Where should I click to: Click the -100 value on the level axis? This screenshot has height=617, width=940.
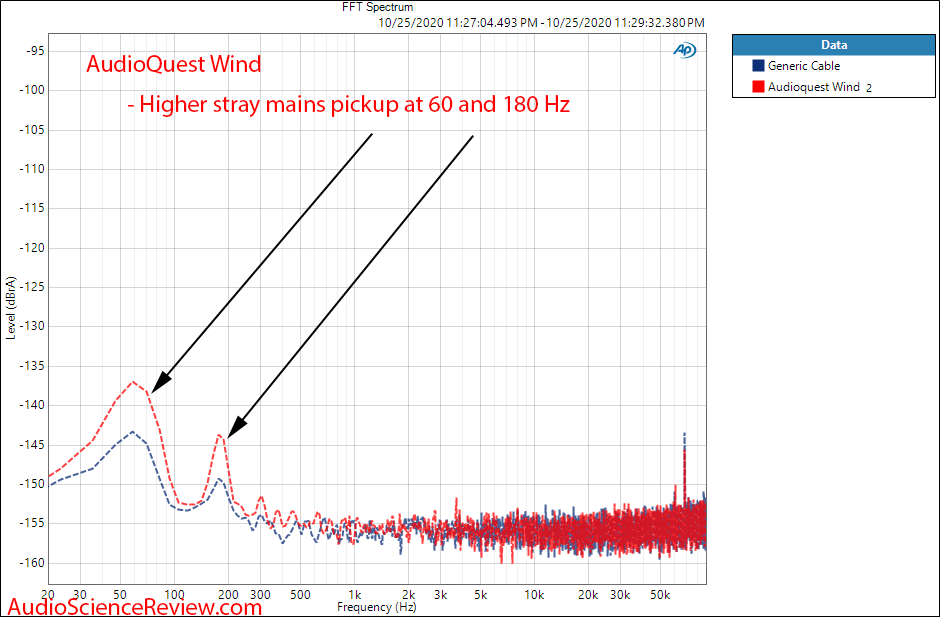tap(32, 90)
